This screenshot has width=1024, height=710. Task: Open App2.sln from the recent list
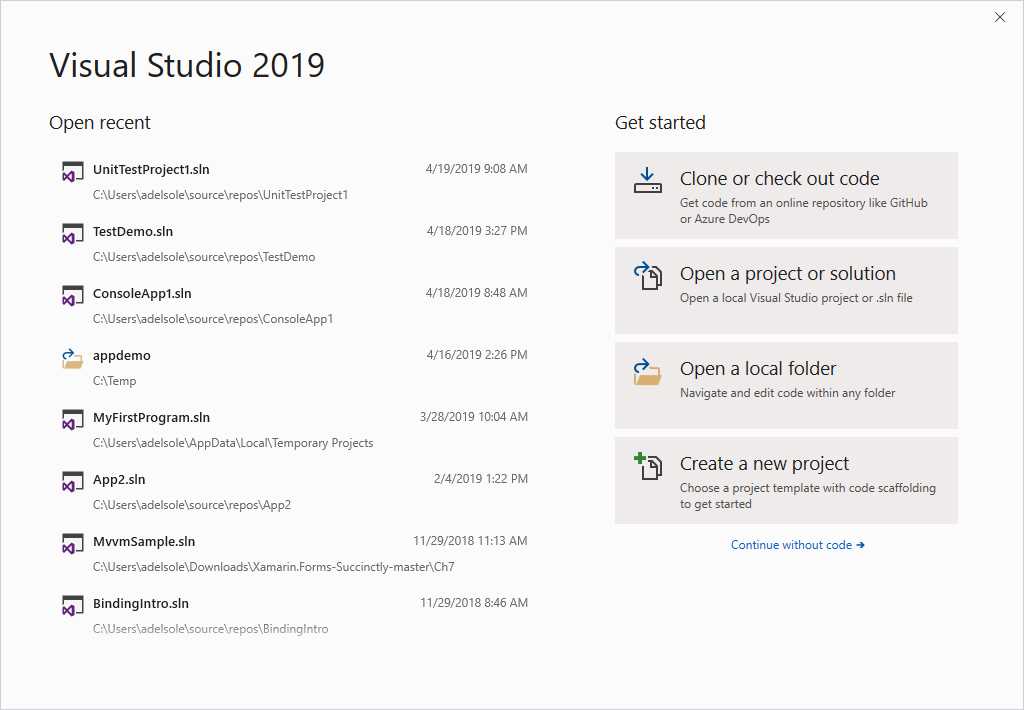pos(118,479)
